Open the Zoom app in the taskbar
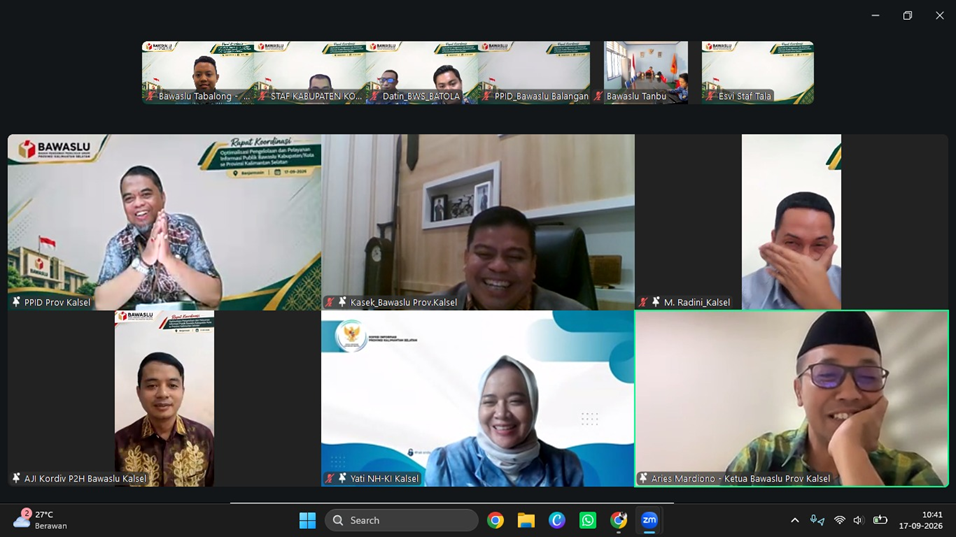Viewport: 956px width, 537px height. 649,520
